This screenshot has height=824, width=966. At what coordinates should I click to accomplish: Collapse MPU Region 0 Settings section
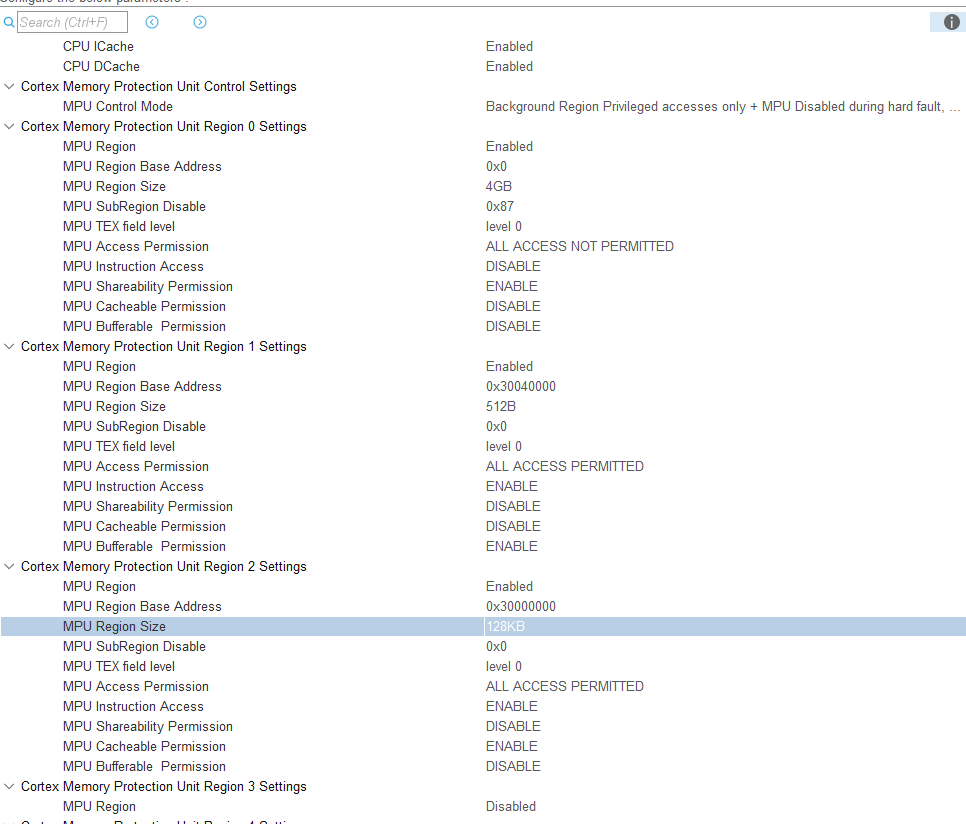tap(9, 126)
